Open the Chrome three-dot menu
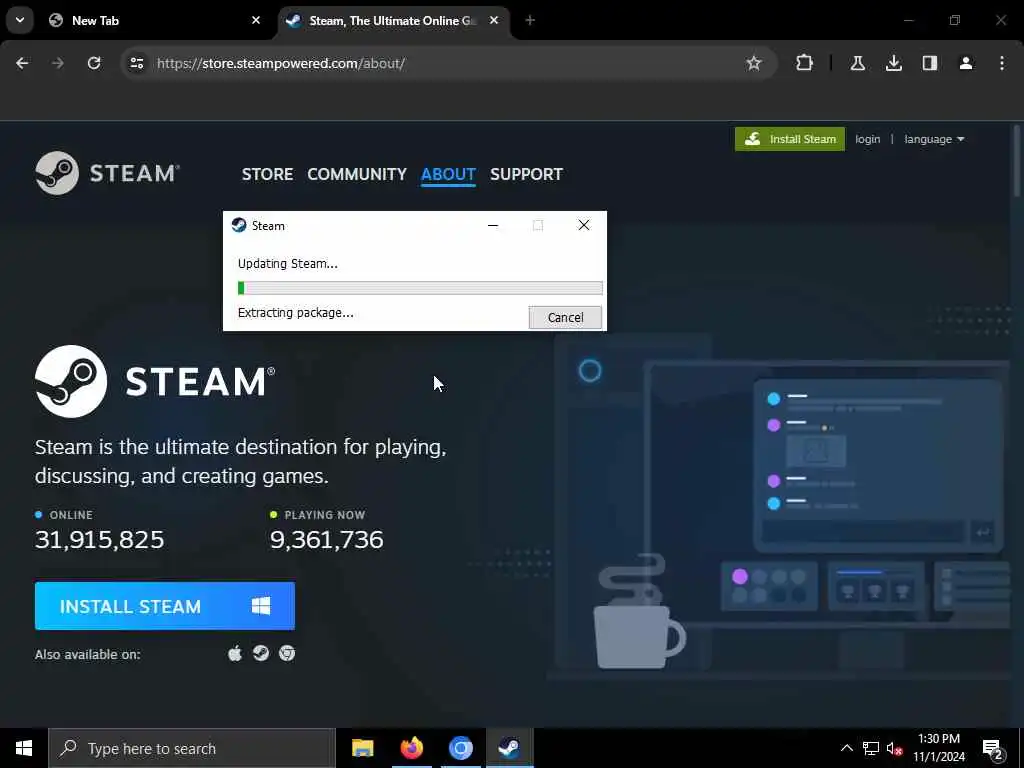 coord(1002,63)
